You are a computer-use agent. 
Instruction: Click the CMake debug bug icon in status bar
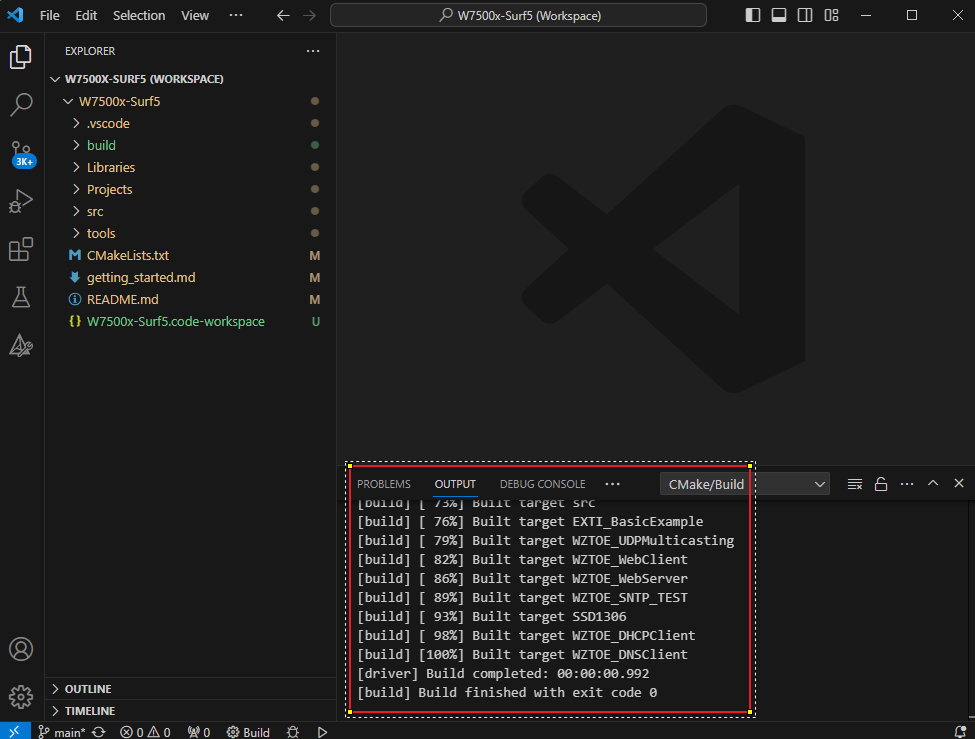(293, 732)
